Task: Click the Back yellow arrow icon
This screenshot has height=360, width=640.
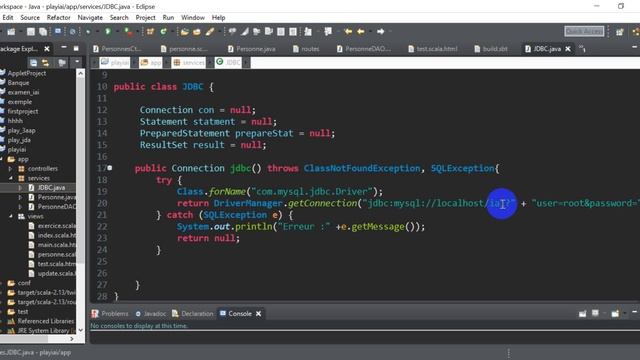Action: pos(360,31)
